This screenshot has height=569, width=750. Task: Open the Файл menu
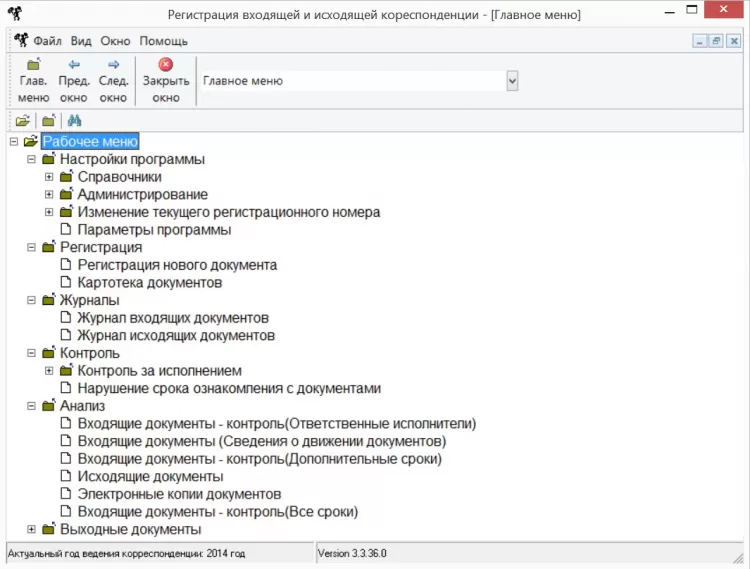click(x=47, y=41)
